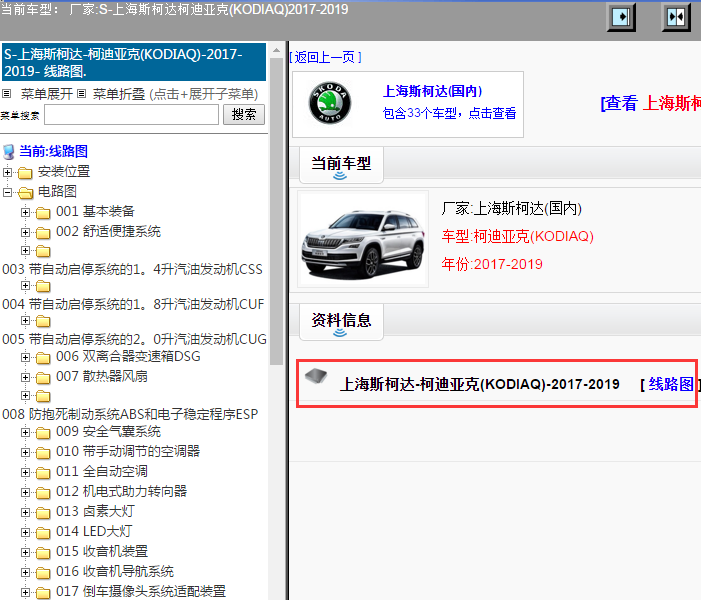Click the Skoda logo image
This screenshot has height=600, width=701.
(330, 103)
